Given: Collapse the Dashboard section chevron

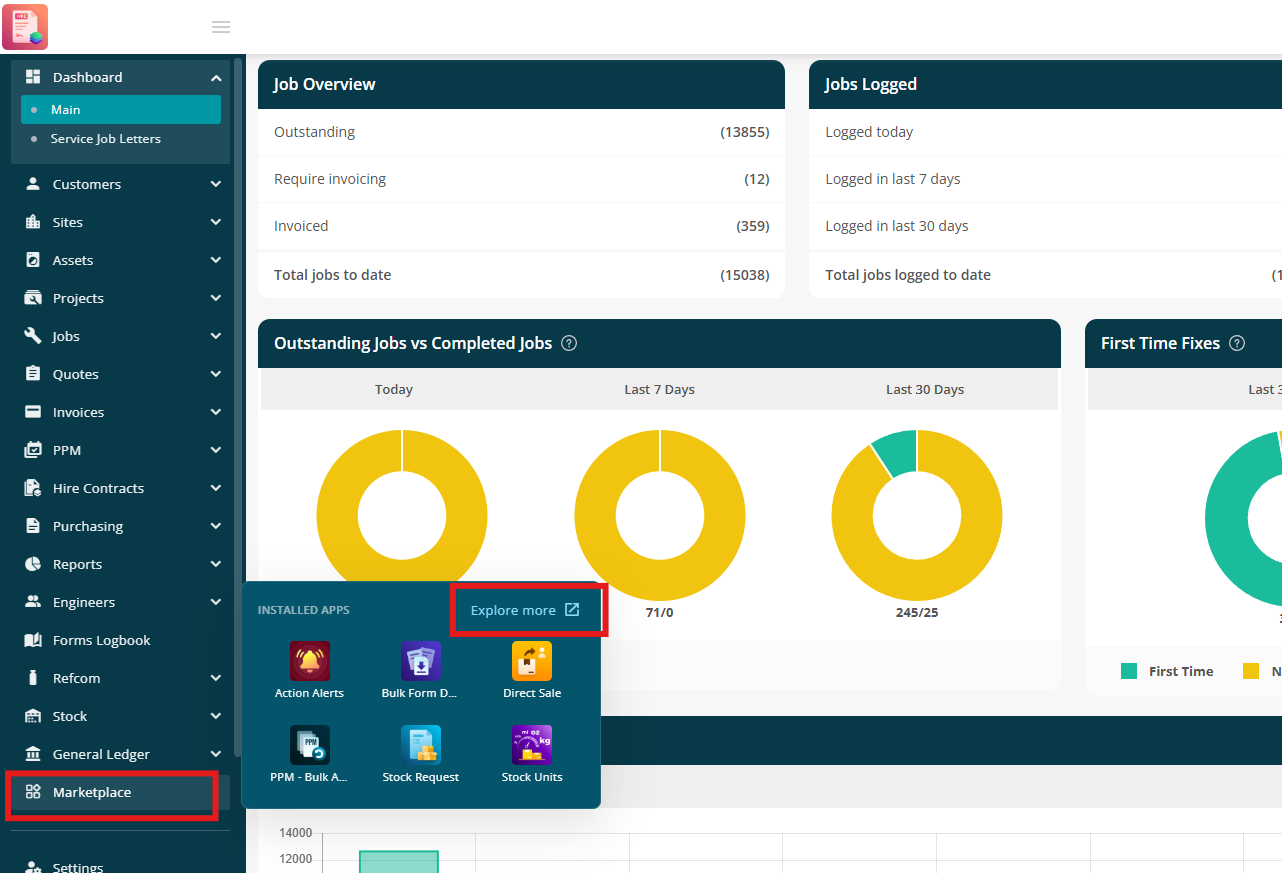Looking at the screenshot, I should pos(216,77).
